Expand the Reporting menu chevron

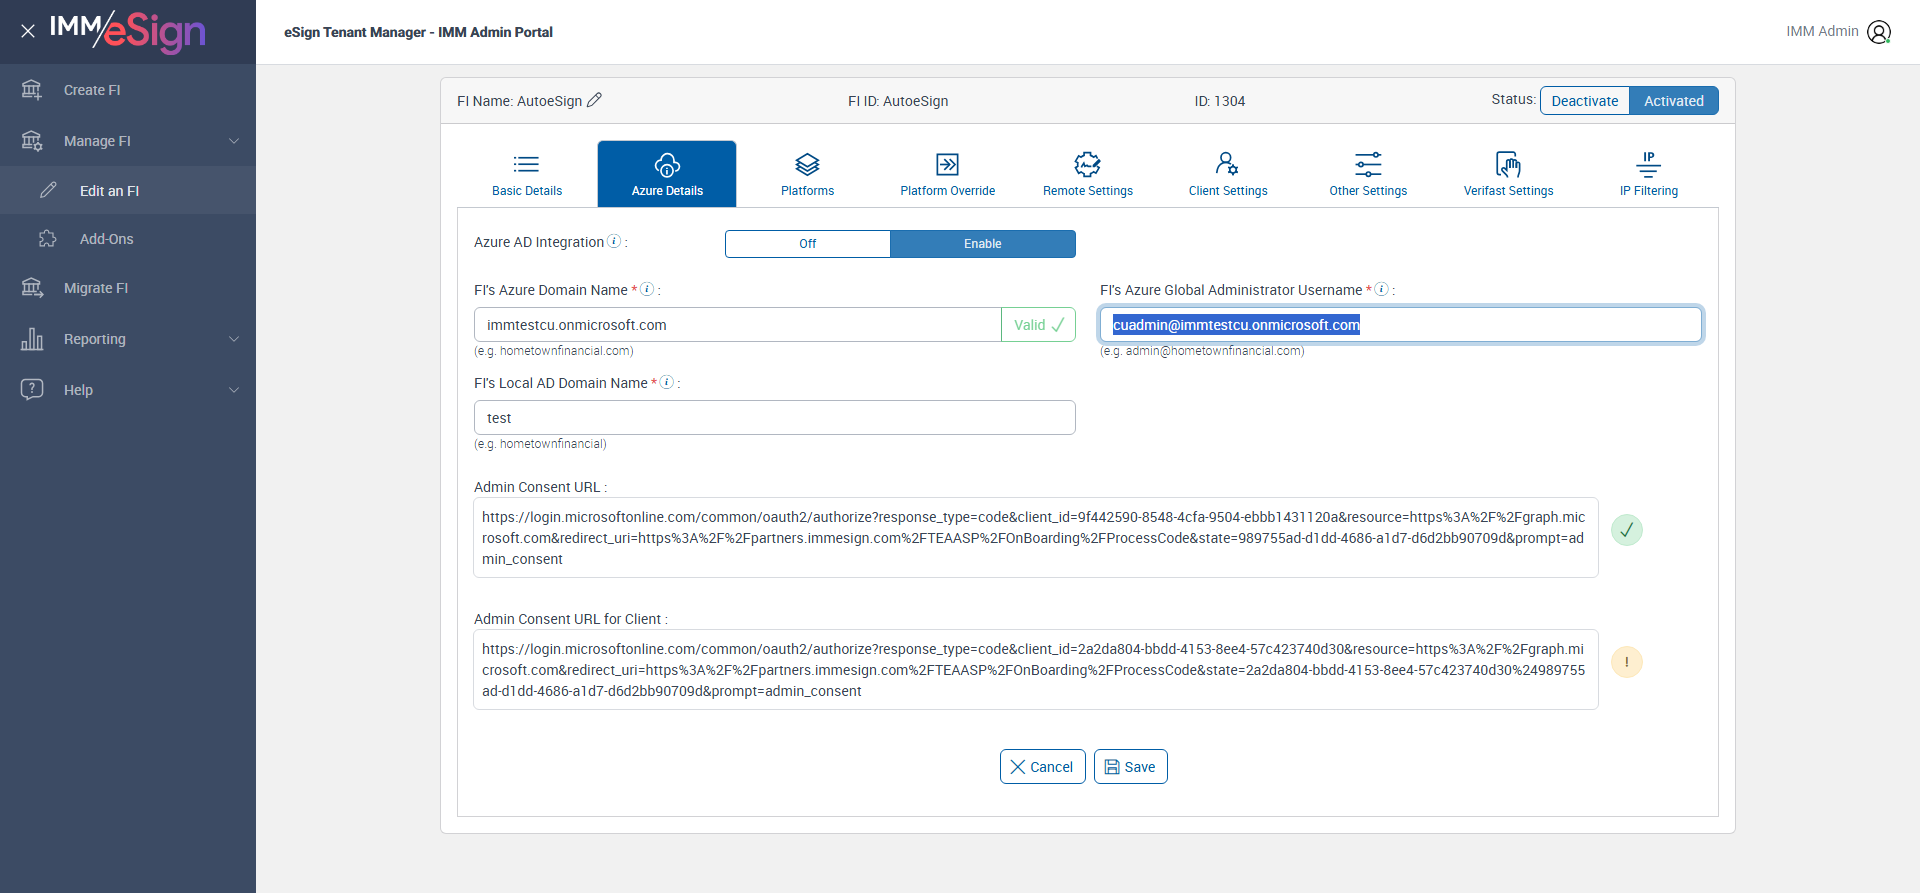(x=234, y=339)
